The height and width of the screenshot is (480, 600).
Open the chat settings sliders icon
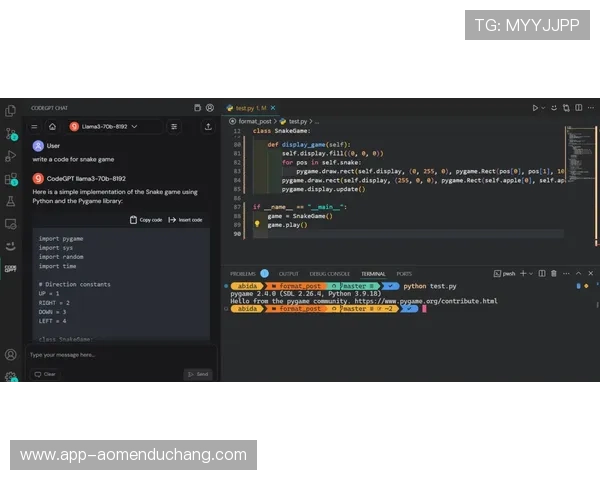(174, 127)
